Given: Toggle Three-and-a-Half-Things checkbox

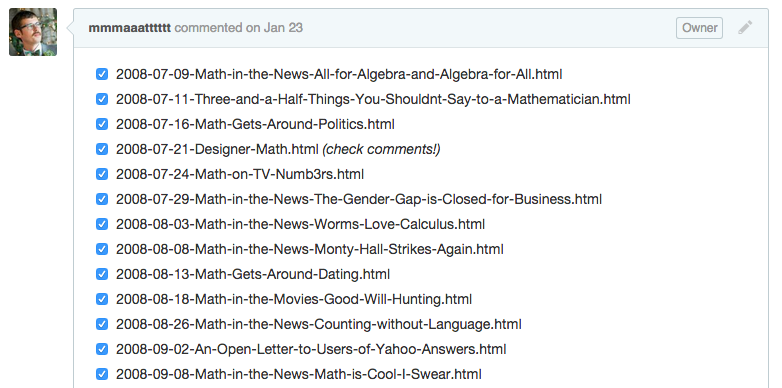Looking at the screenshot, I should pos(102,99).
